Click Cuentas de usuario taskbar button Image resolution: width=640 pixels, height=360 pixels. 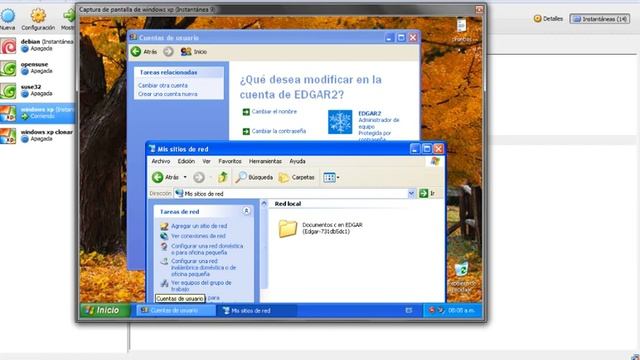(x=176, y=310)
